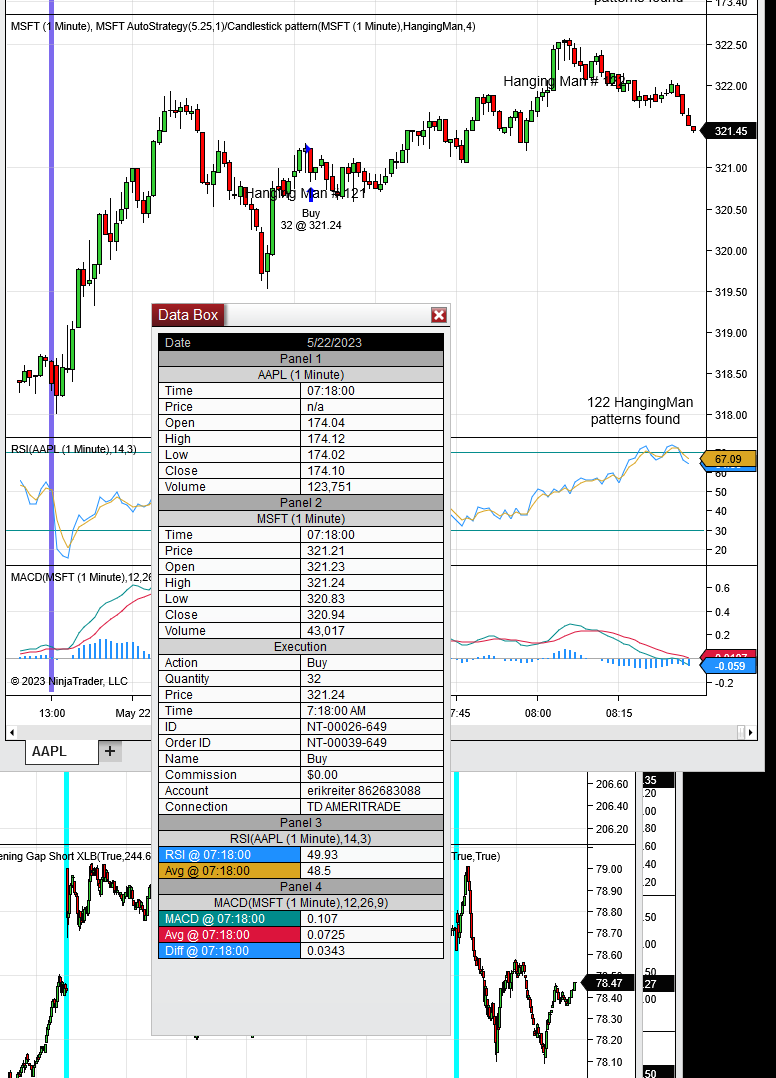776x1078 pixels.
Task: Click the red Avg @ 07:18:00 label
Action: tap(230, 934)
